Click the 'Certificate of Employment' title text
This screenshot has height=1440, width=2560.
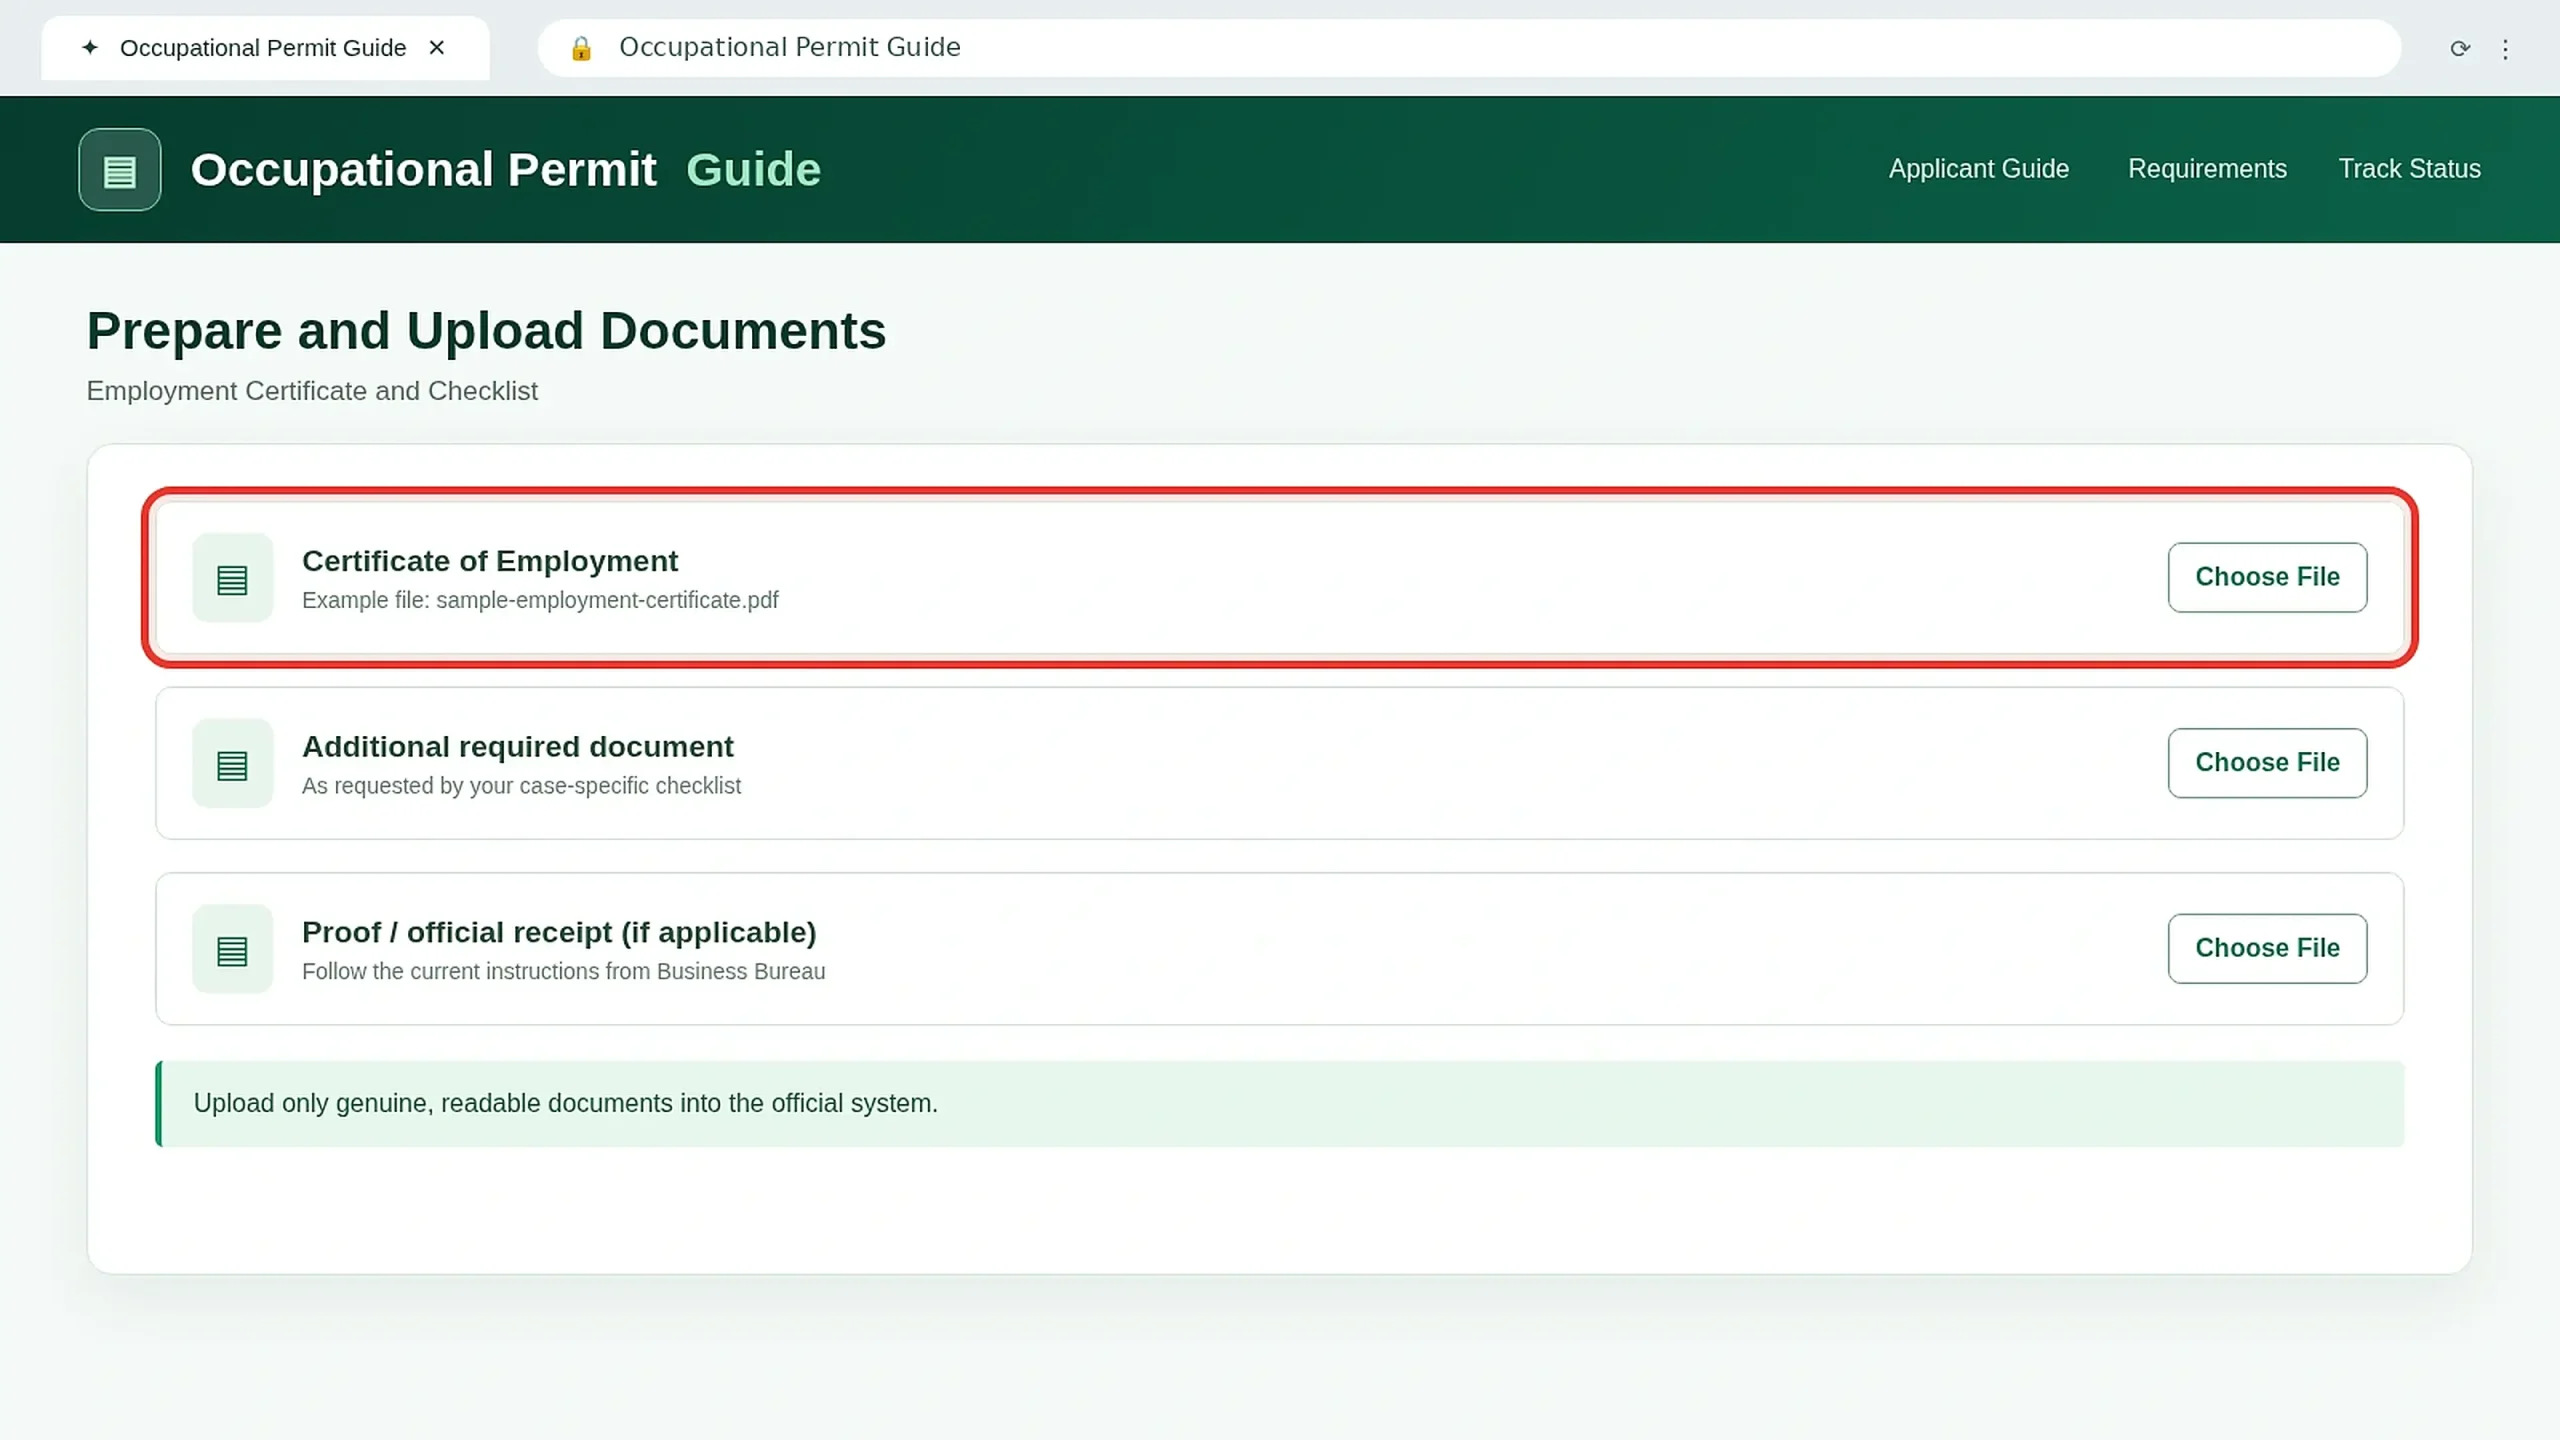tap(490, 561)
